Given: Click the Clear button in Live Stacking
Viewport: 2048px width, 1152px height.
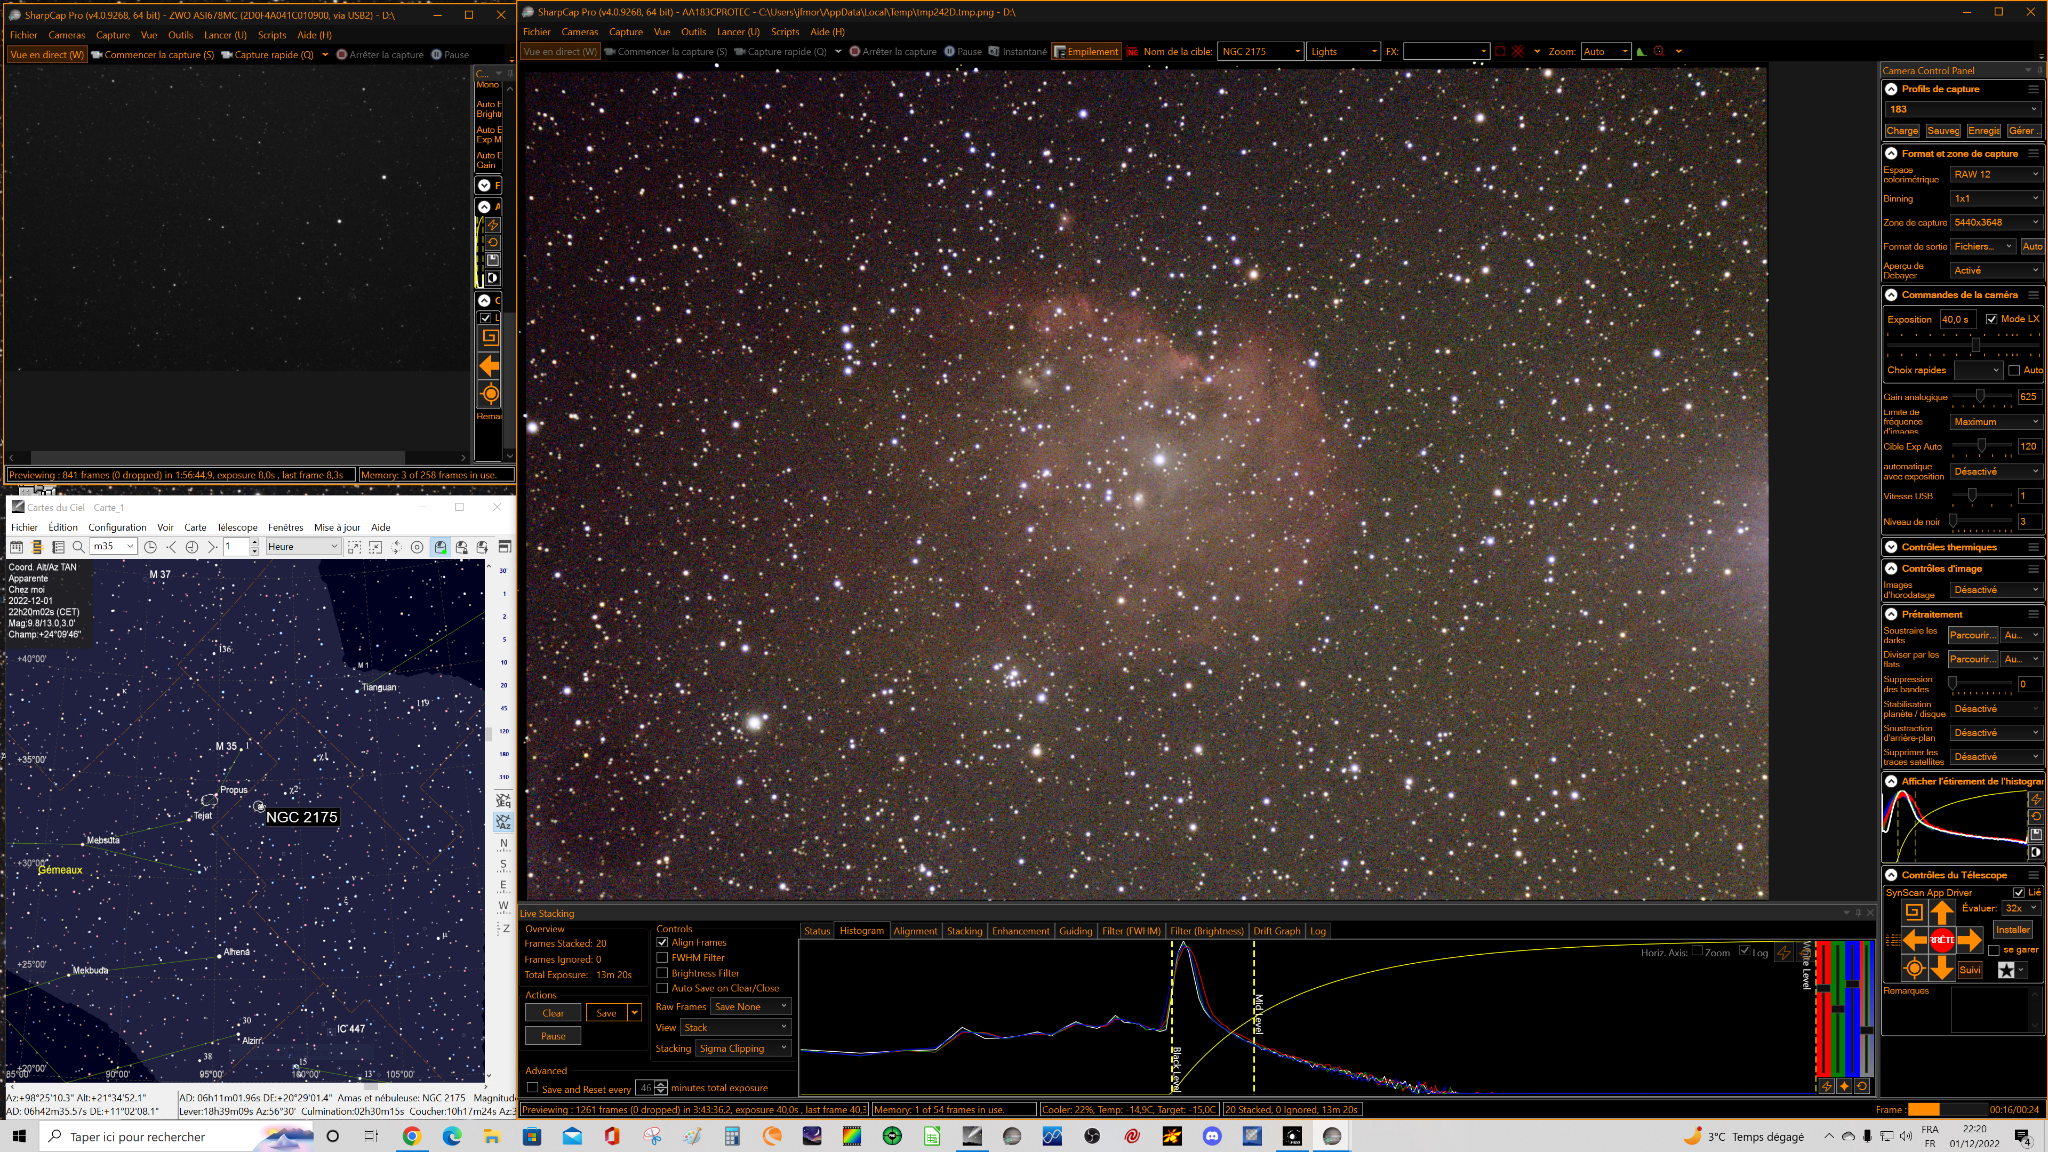Looking at the screenshot, I should click(x=553, y=1013).
